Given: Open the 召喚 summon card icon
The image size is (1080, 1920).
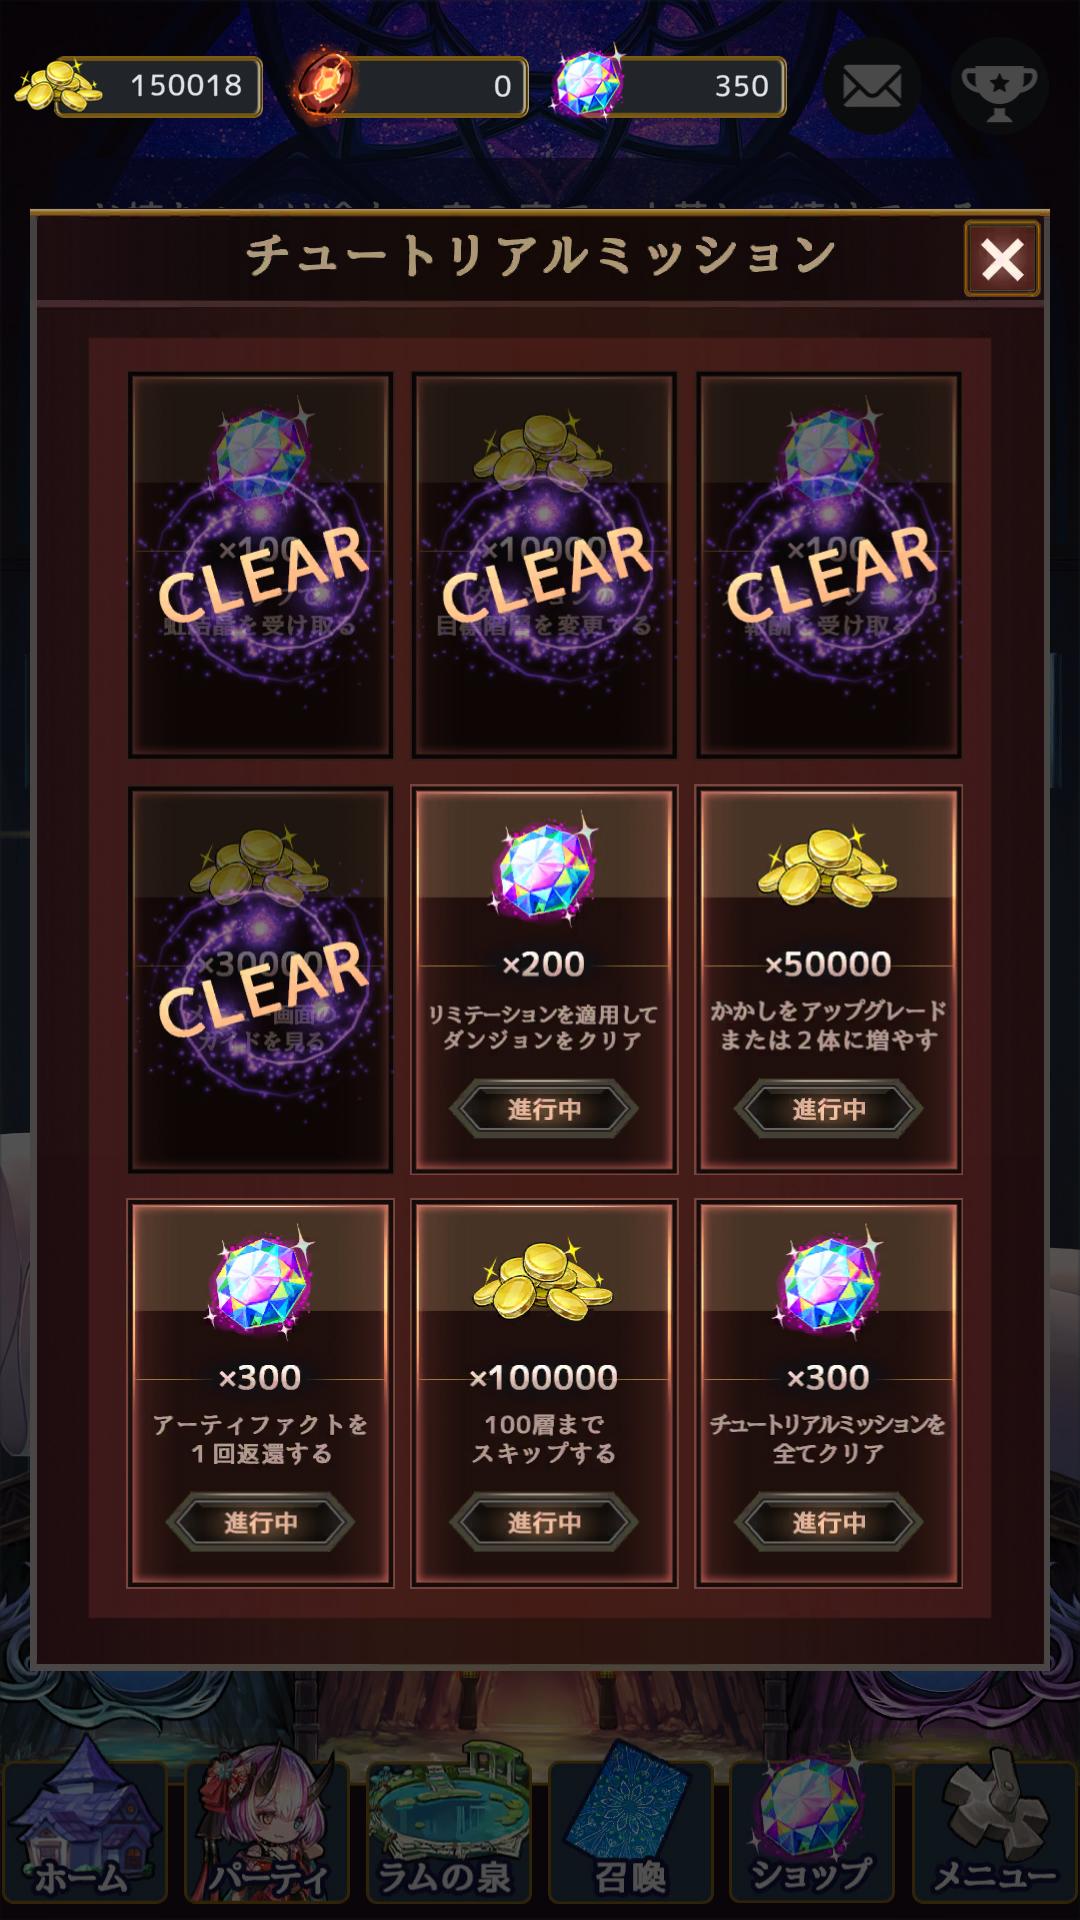Looking at the screenshot, I should 630,1833.
